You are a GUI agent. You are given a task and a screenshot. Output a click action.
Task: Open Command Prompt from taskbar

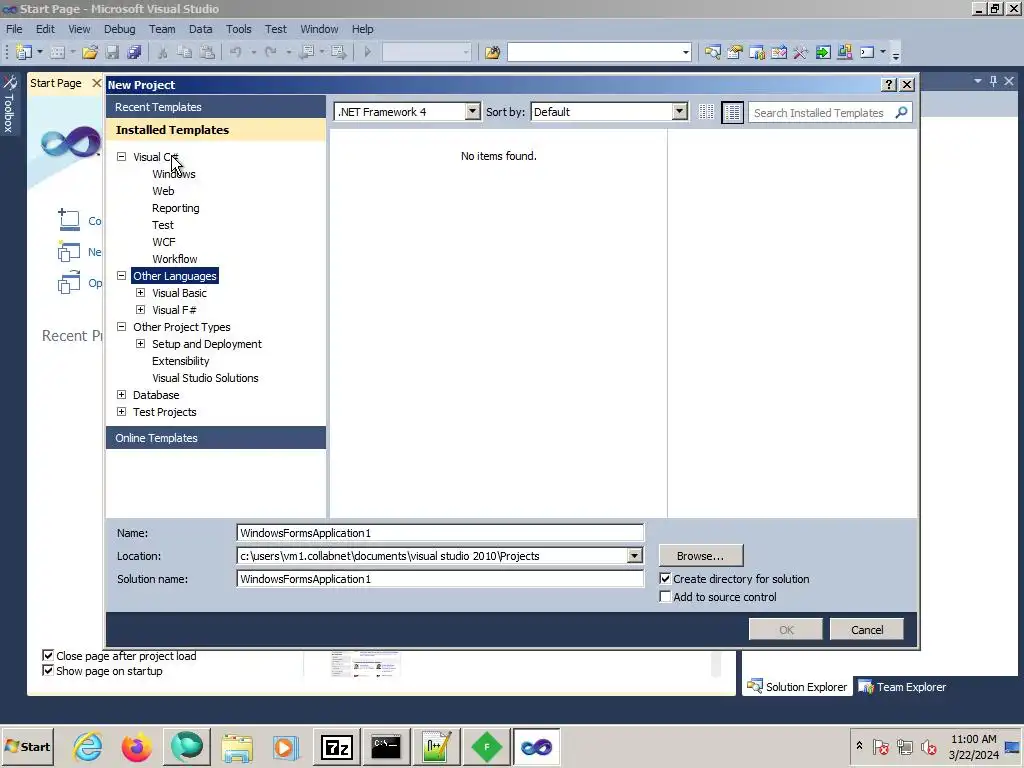(x=386, y=746)
